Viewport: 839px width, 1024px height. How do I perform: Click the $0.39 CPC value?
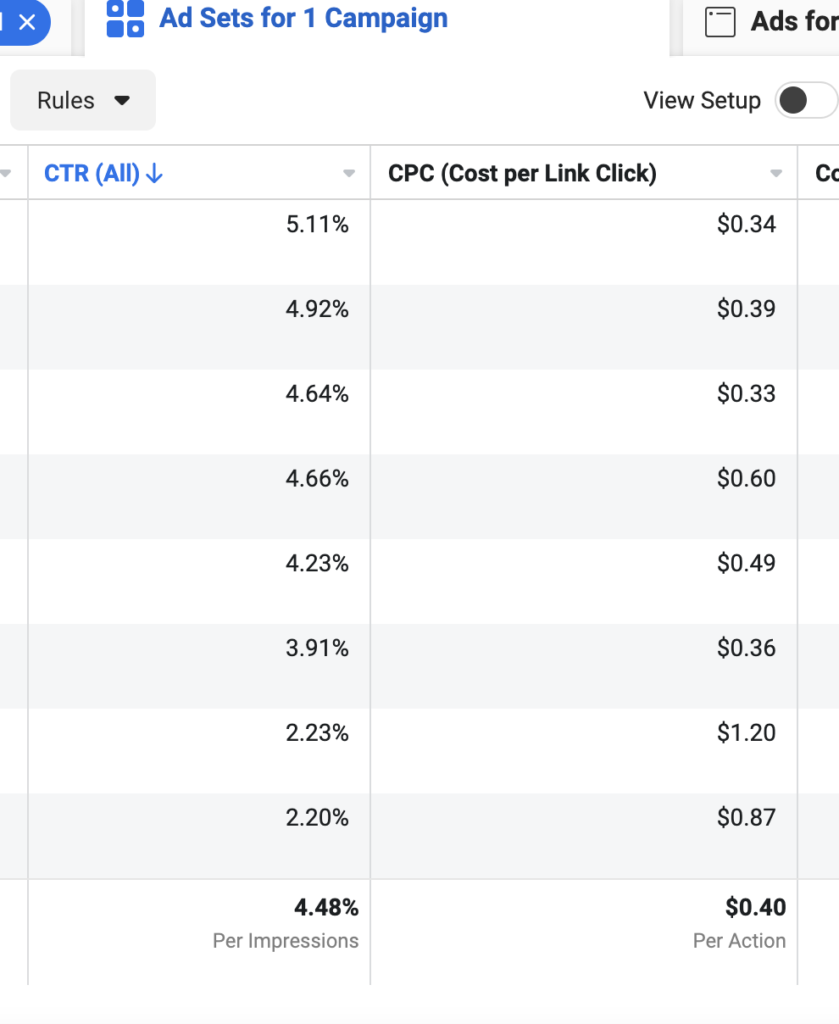click(x=746, y=309)
